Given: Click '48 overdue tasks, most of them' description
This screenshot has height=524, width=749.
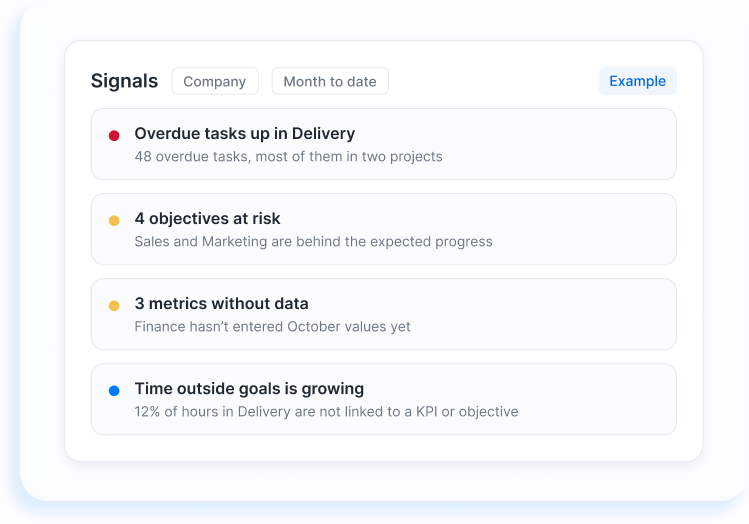Looking at the screenshot, I should (x=289, y=157).
